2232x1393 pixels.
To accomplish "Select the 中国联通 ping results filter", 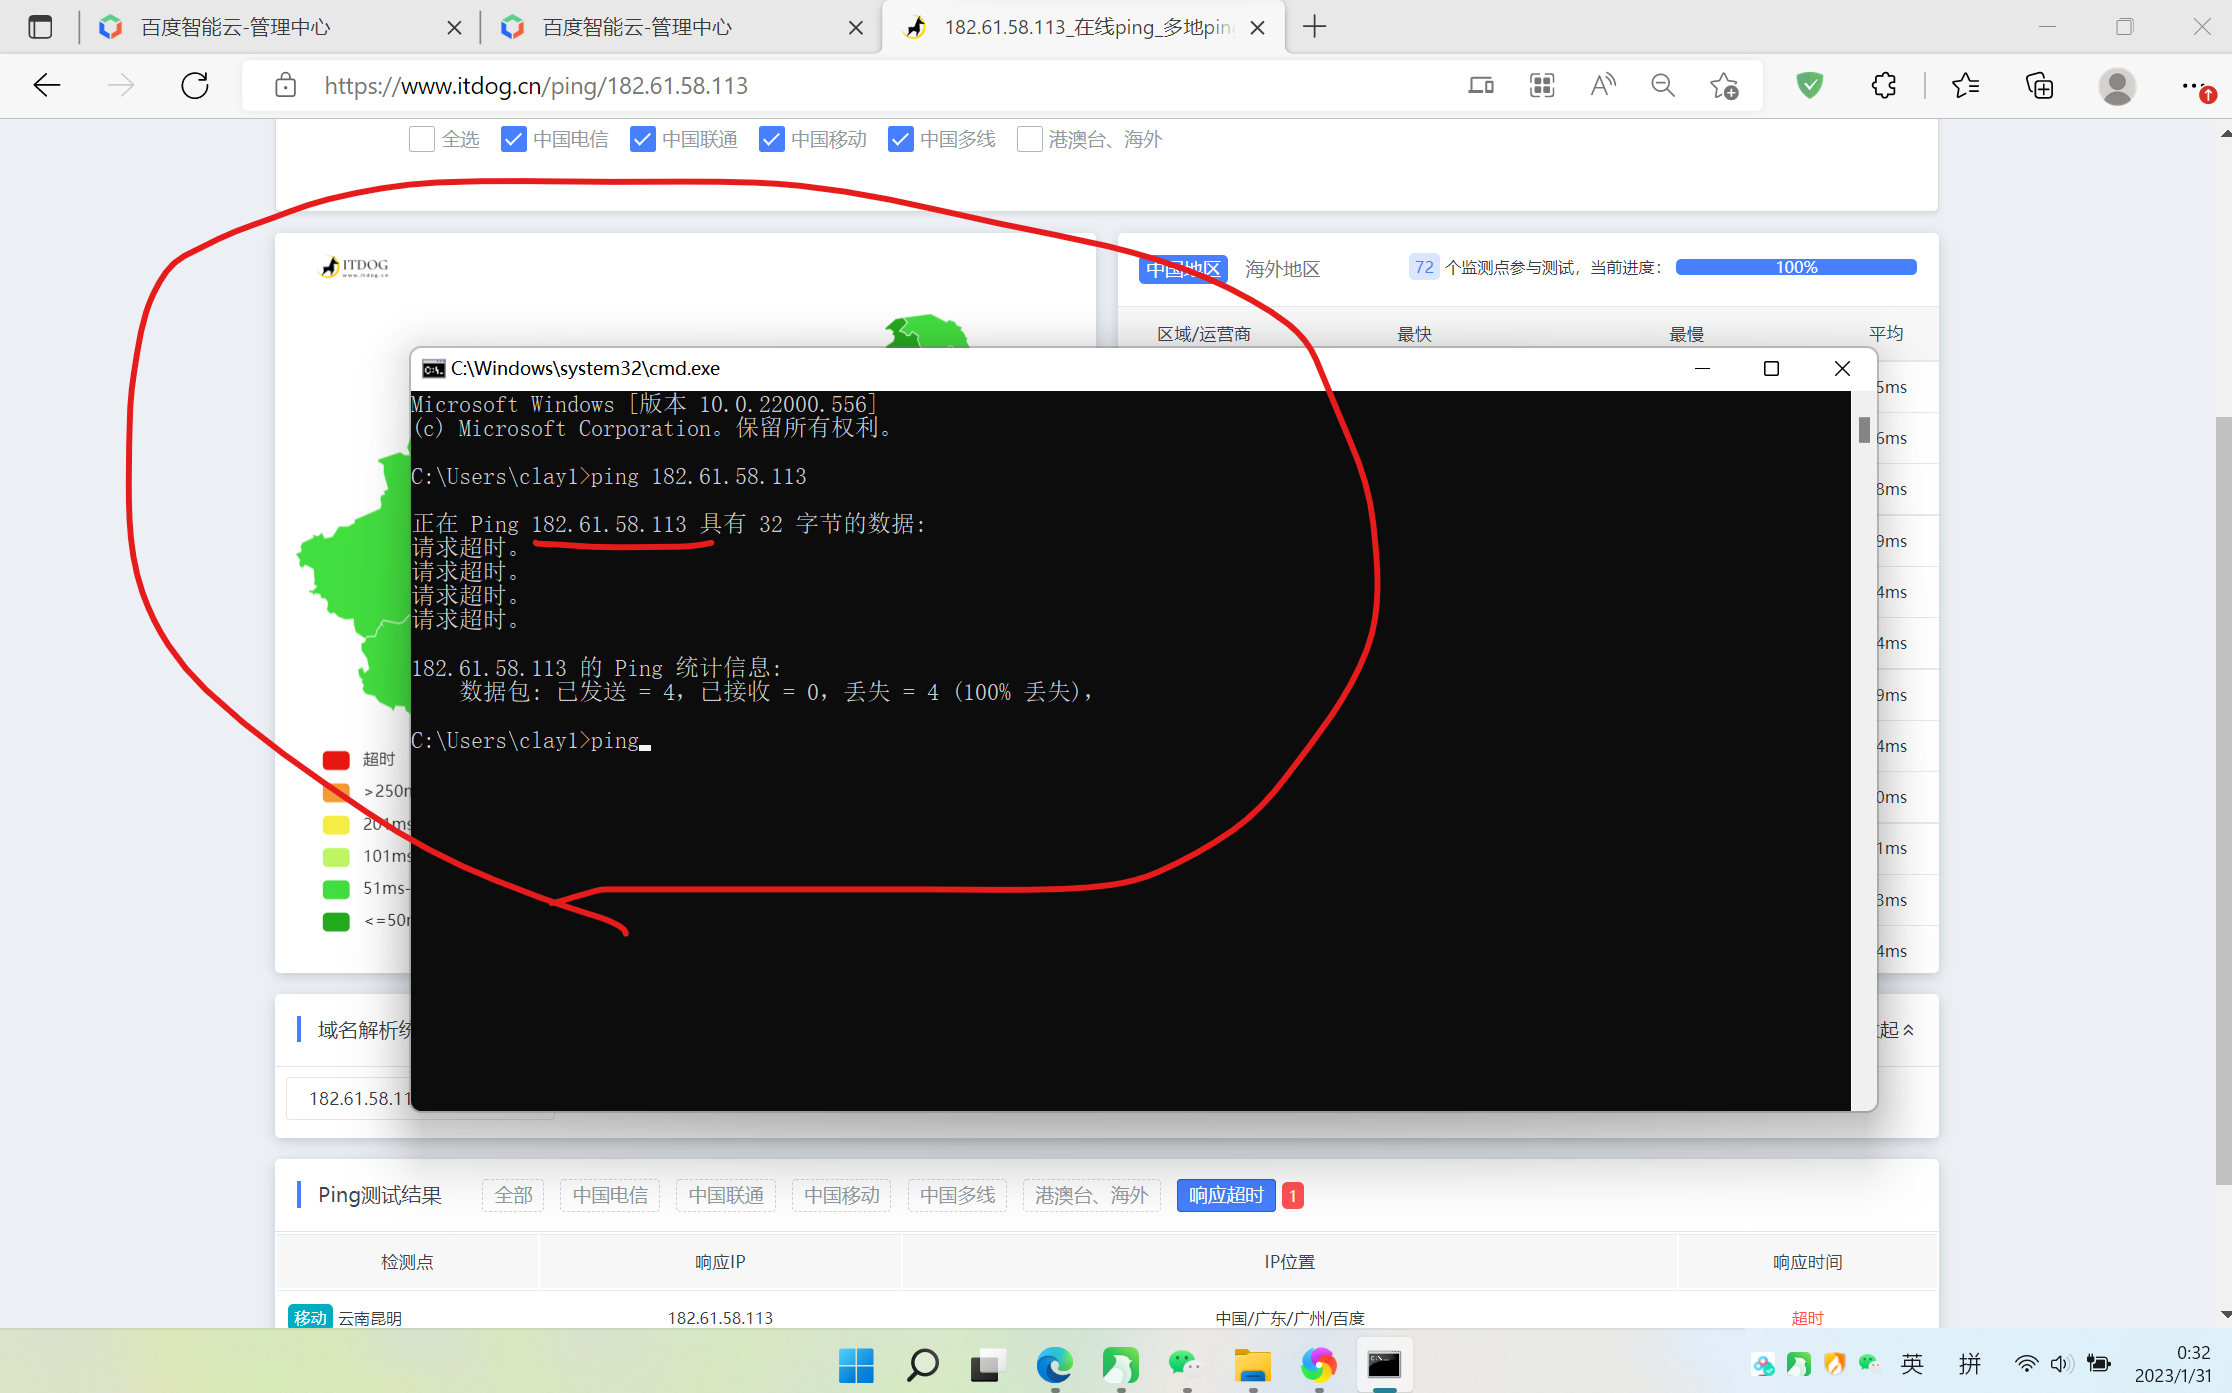I will coord(726,1195).
